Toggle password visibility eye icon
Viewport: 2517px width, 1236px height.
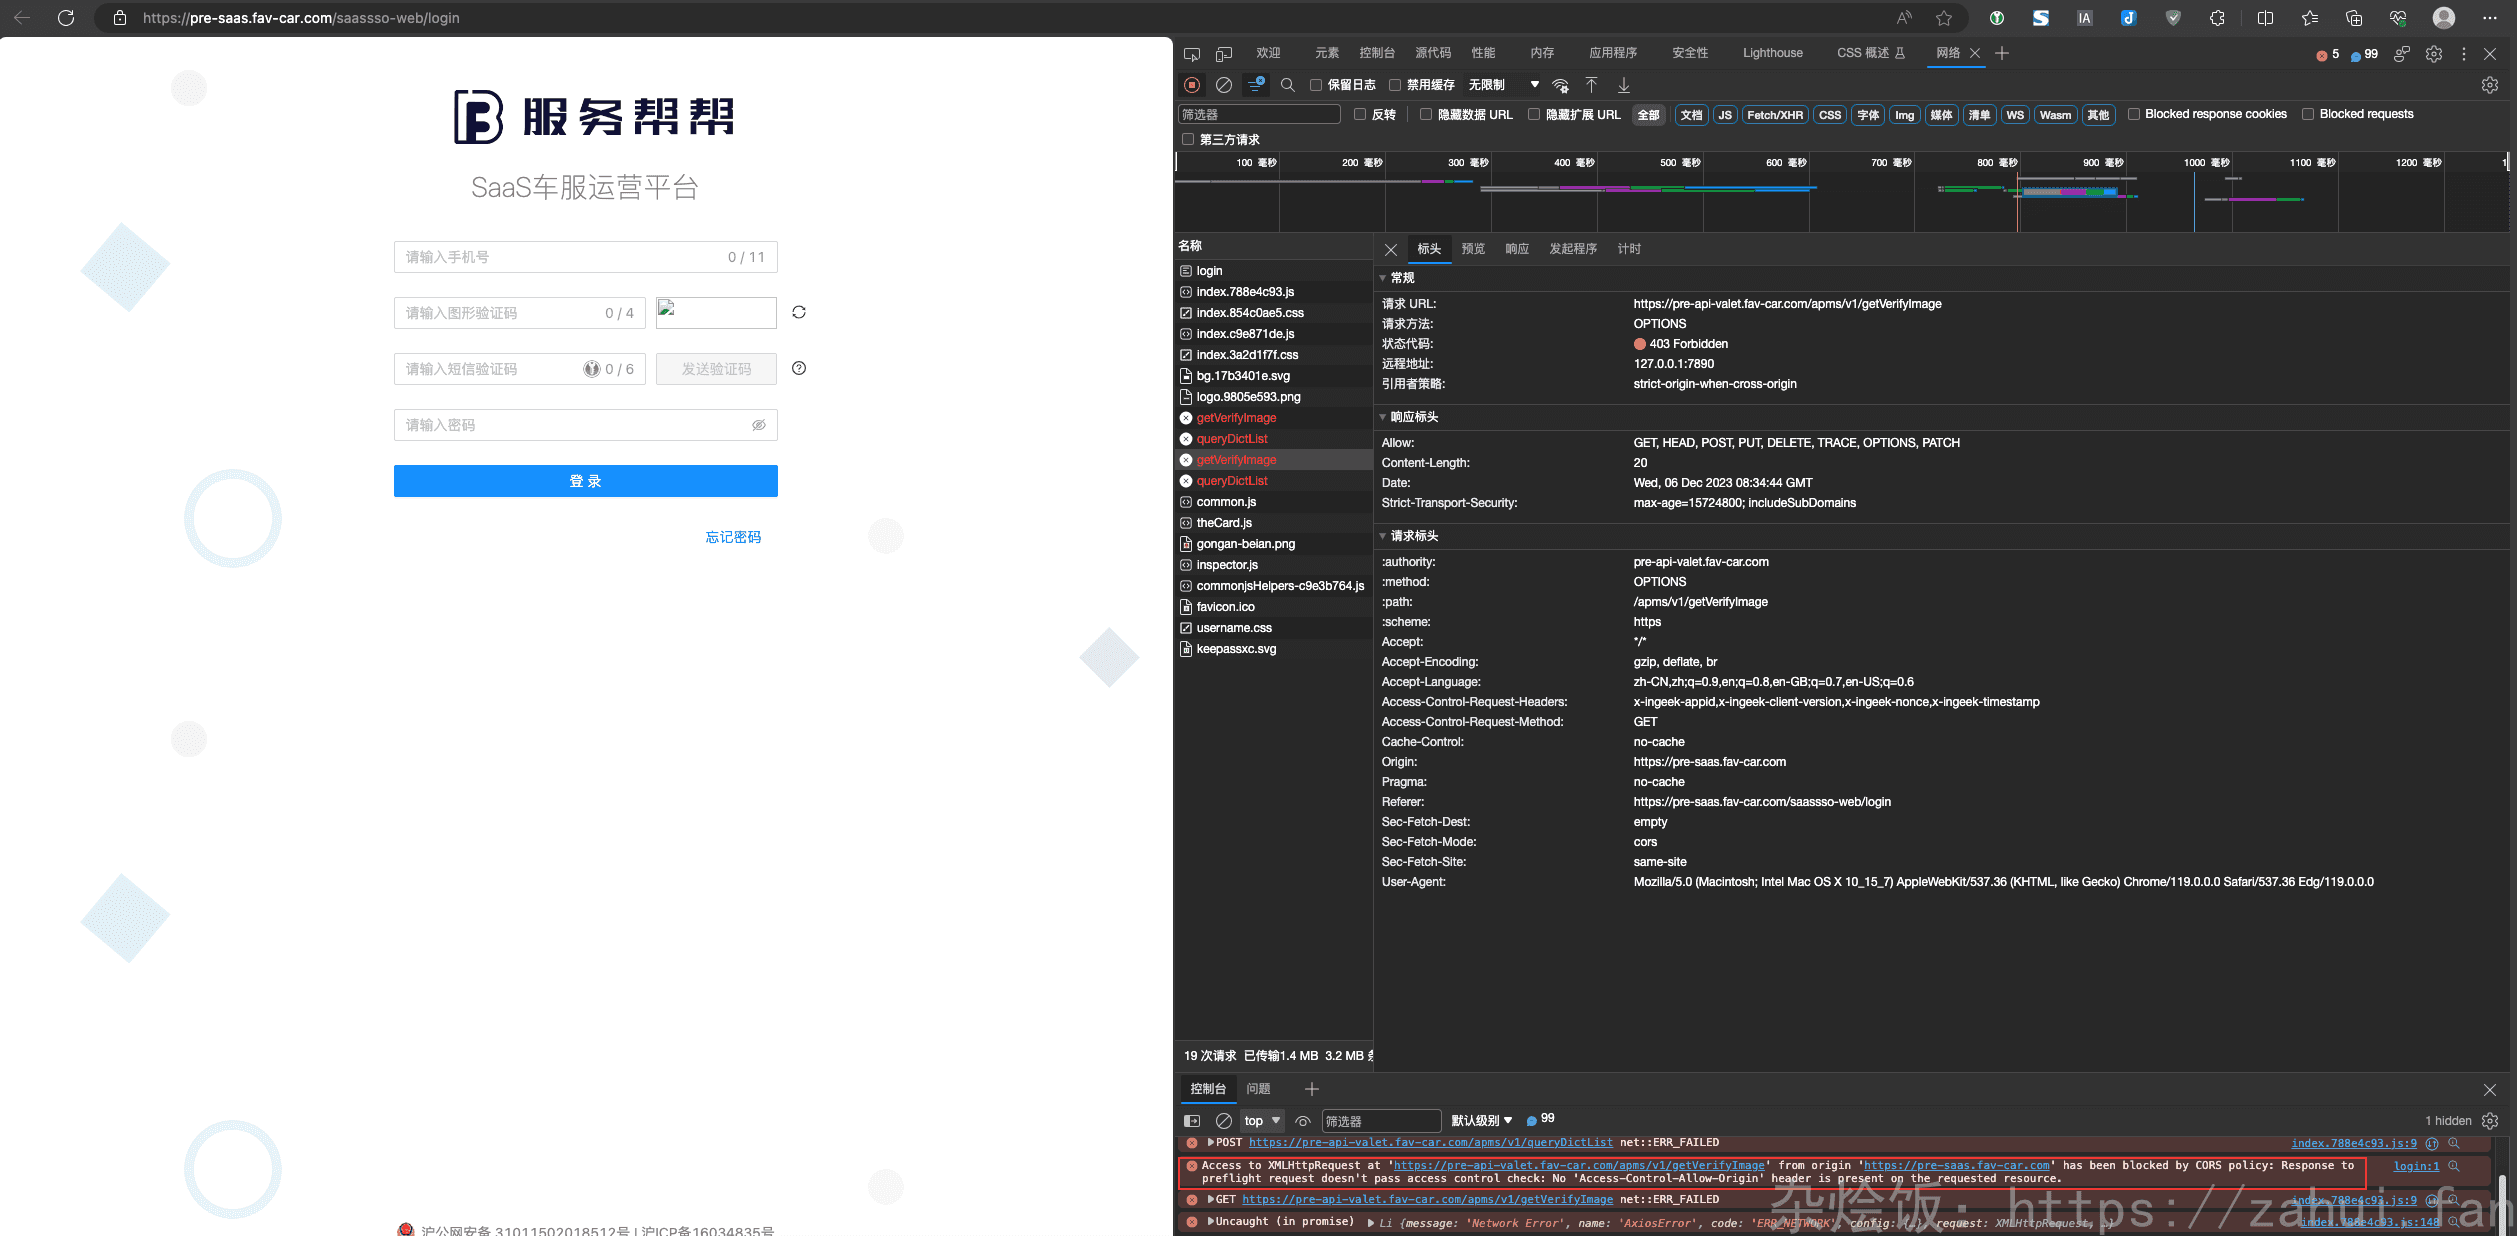pyautogui.click(x=758, y=425)
